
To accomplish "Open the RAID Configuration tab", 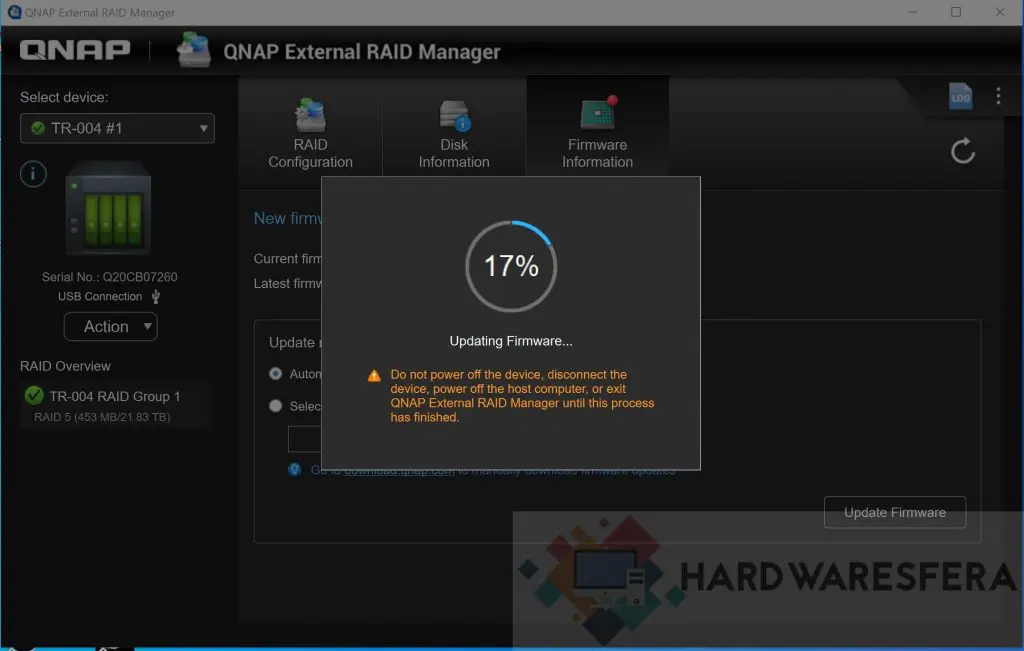I will point(310,134).
